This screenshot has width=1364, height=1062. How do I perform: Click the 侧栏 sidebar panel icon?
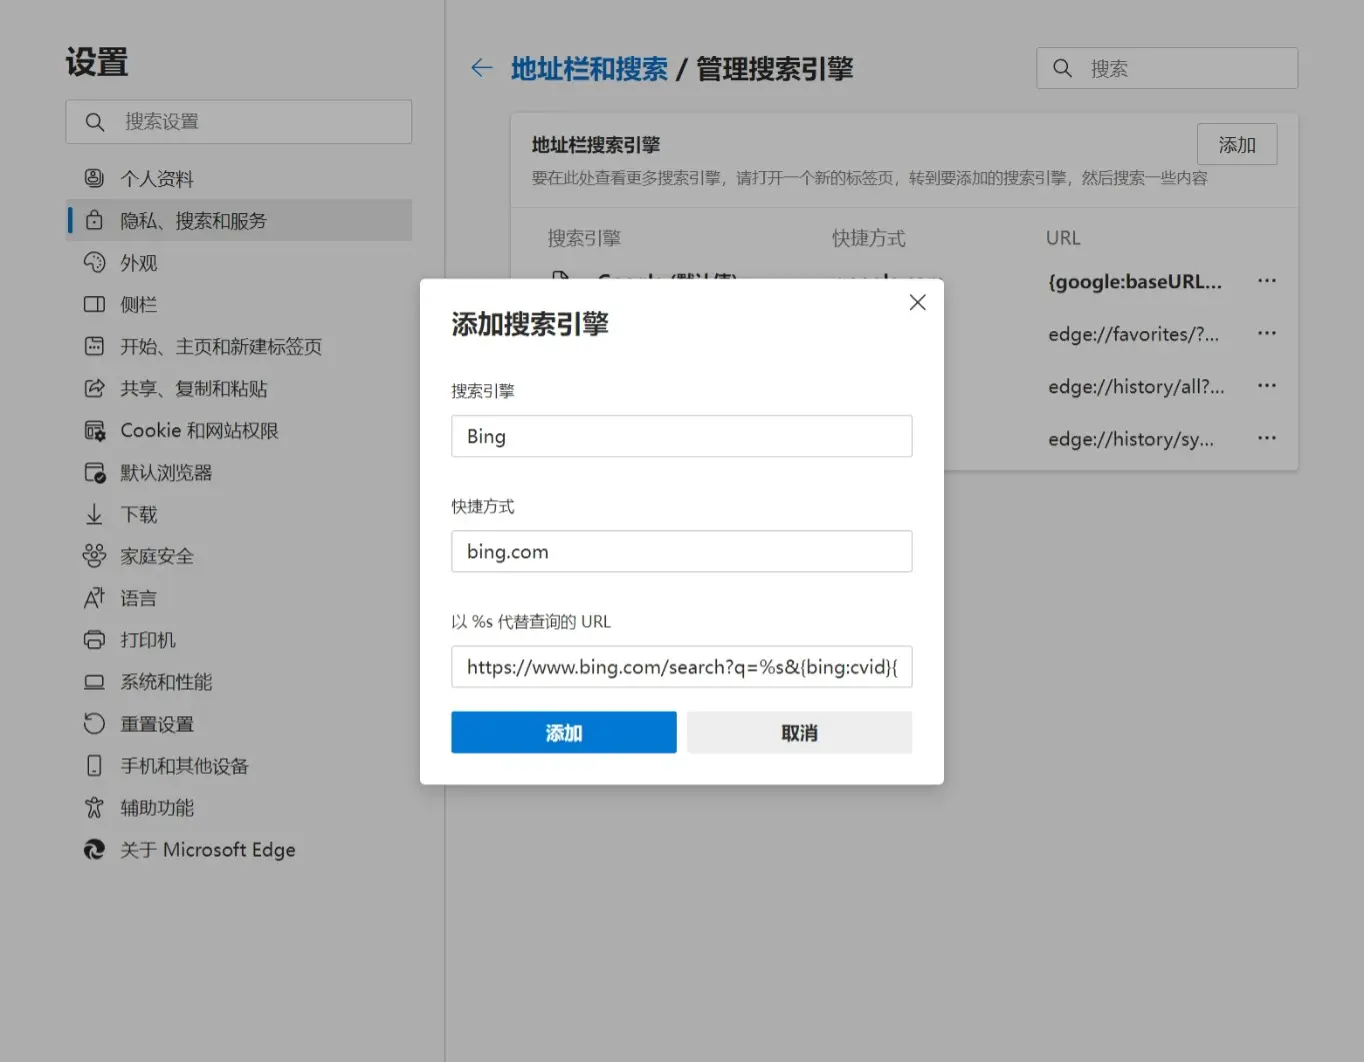(94, 304)
